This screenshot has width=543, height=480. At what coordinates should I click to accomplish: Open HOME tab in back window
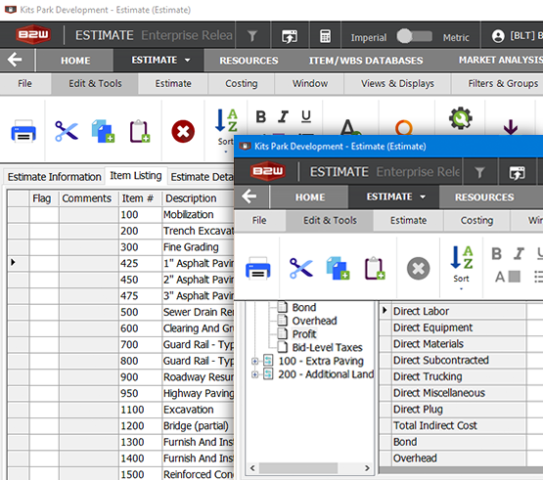[75, 60]
